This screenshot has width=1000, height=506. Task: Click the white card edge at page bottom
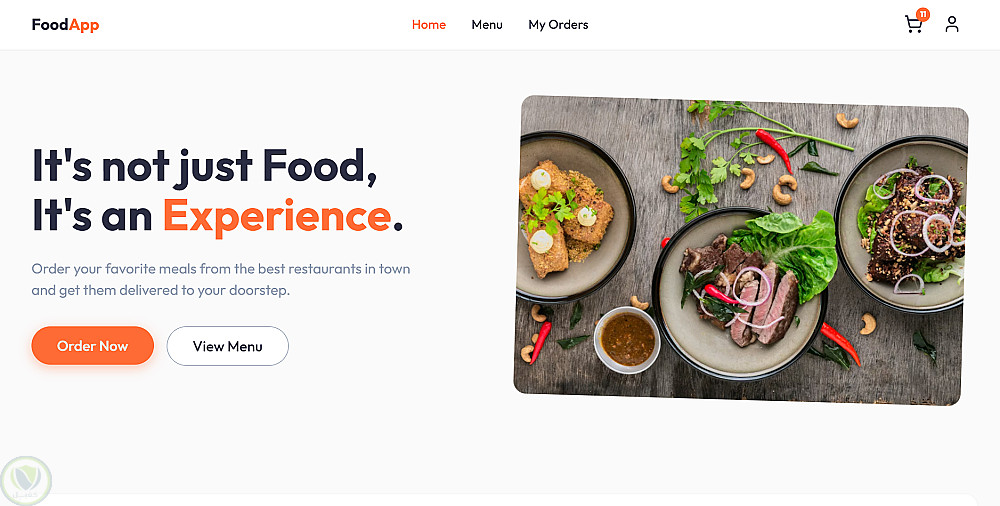coord(510,499)
